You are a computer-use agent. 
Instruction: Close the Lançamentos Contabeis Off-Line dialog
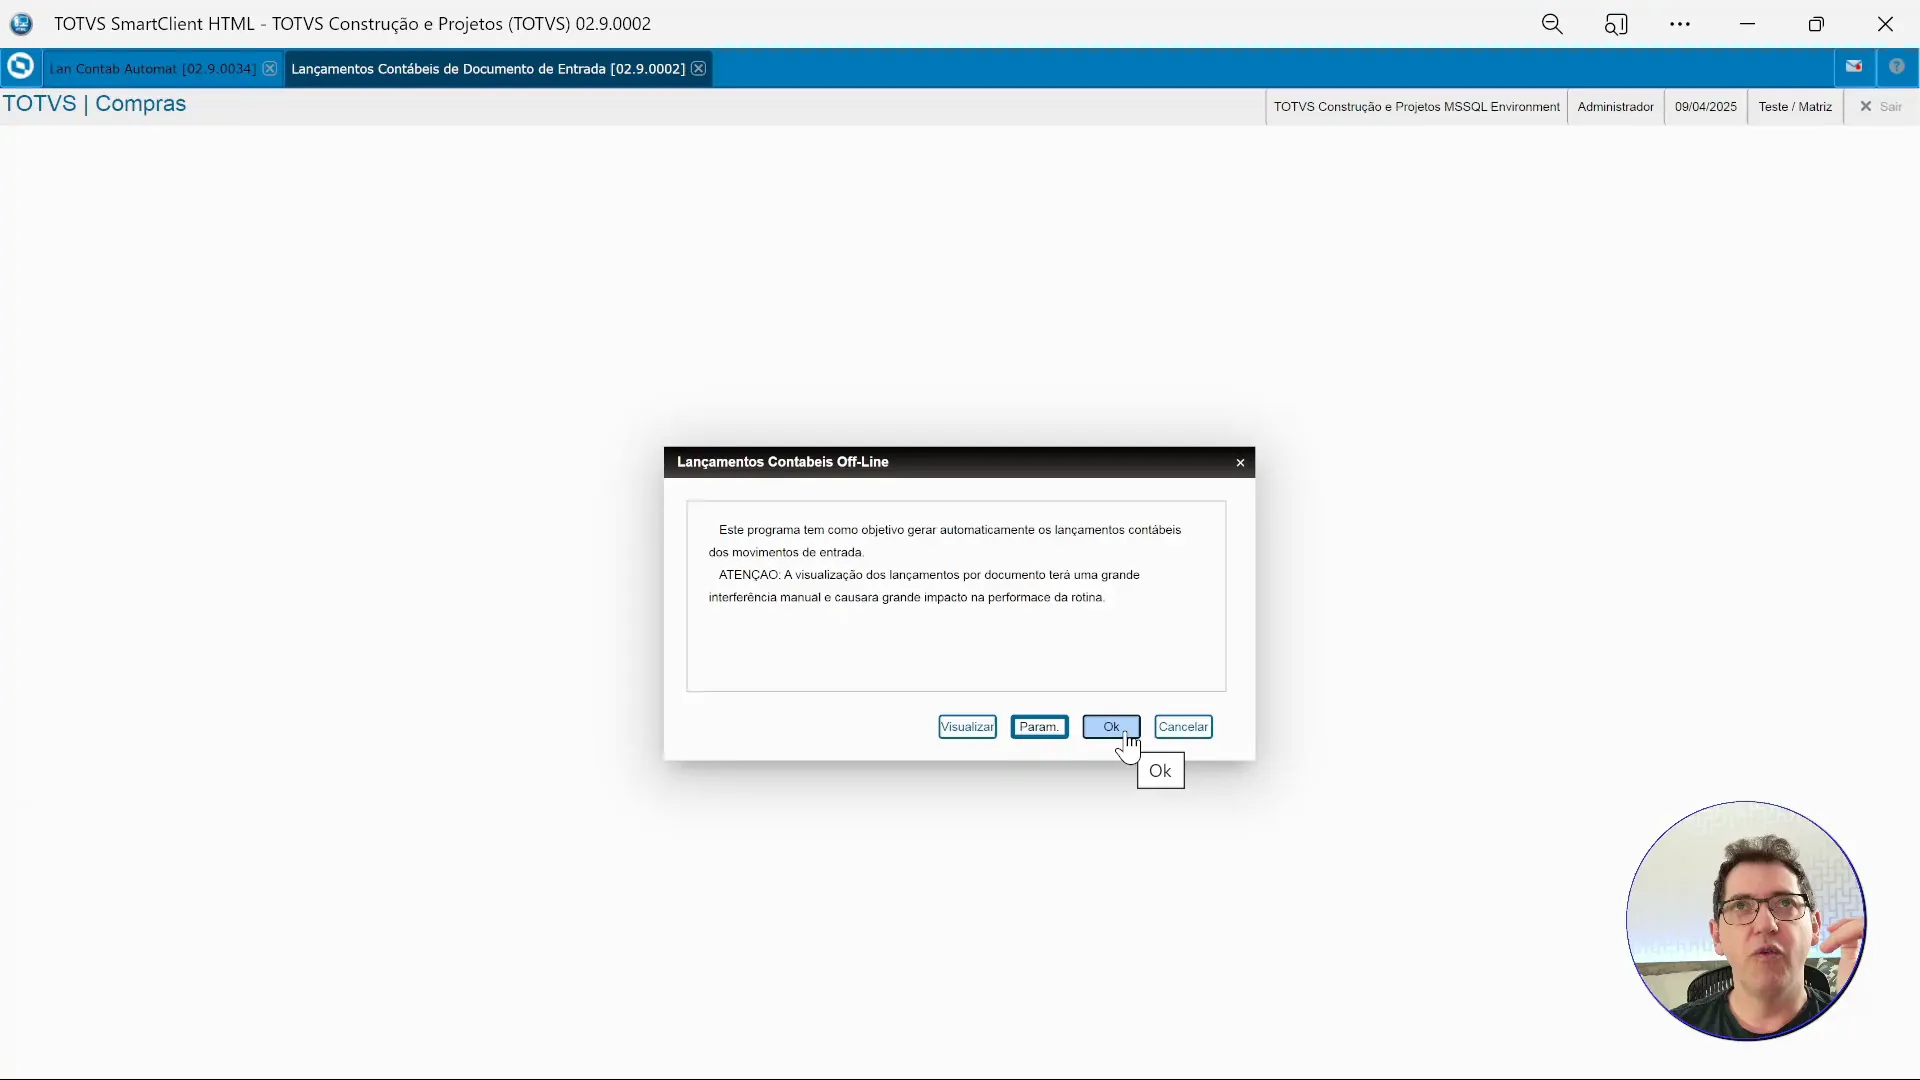(x=1240, y=463)
